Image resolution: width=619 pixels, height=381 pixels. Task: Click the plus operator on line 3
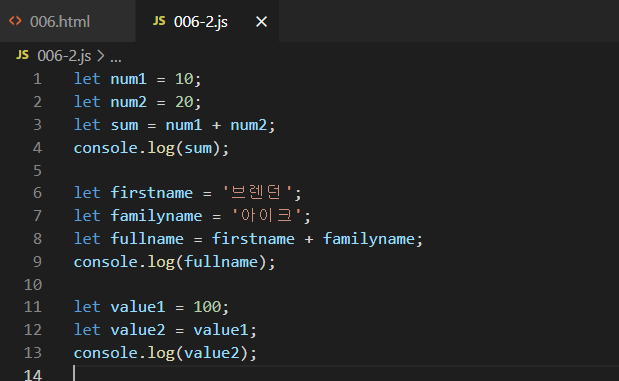[216, 125]
